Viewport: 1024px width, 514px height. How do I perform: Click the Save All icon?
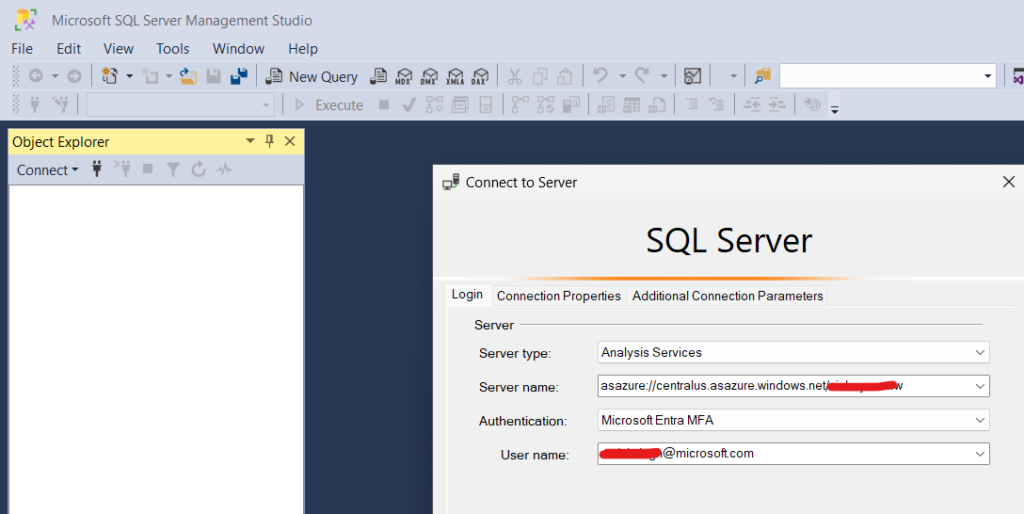pos(239,76)
